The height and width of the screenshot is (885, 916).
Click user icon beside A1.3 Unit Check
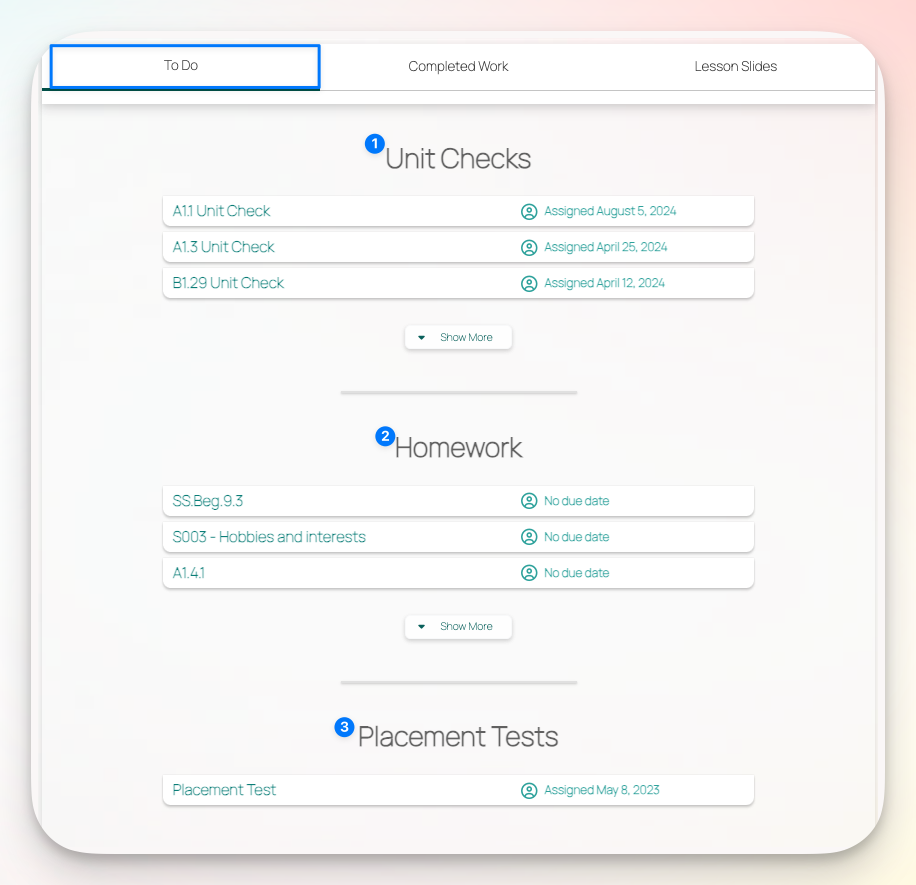click(529, 248)
